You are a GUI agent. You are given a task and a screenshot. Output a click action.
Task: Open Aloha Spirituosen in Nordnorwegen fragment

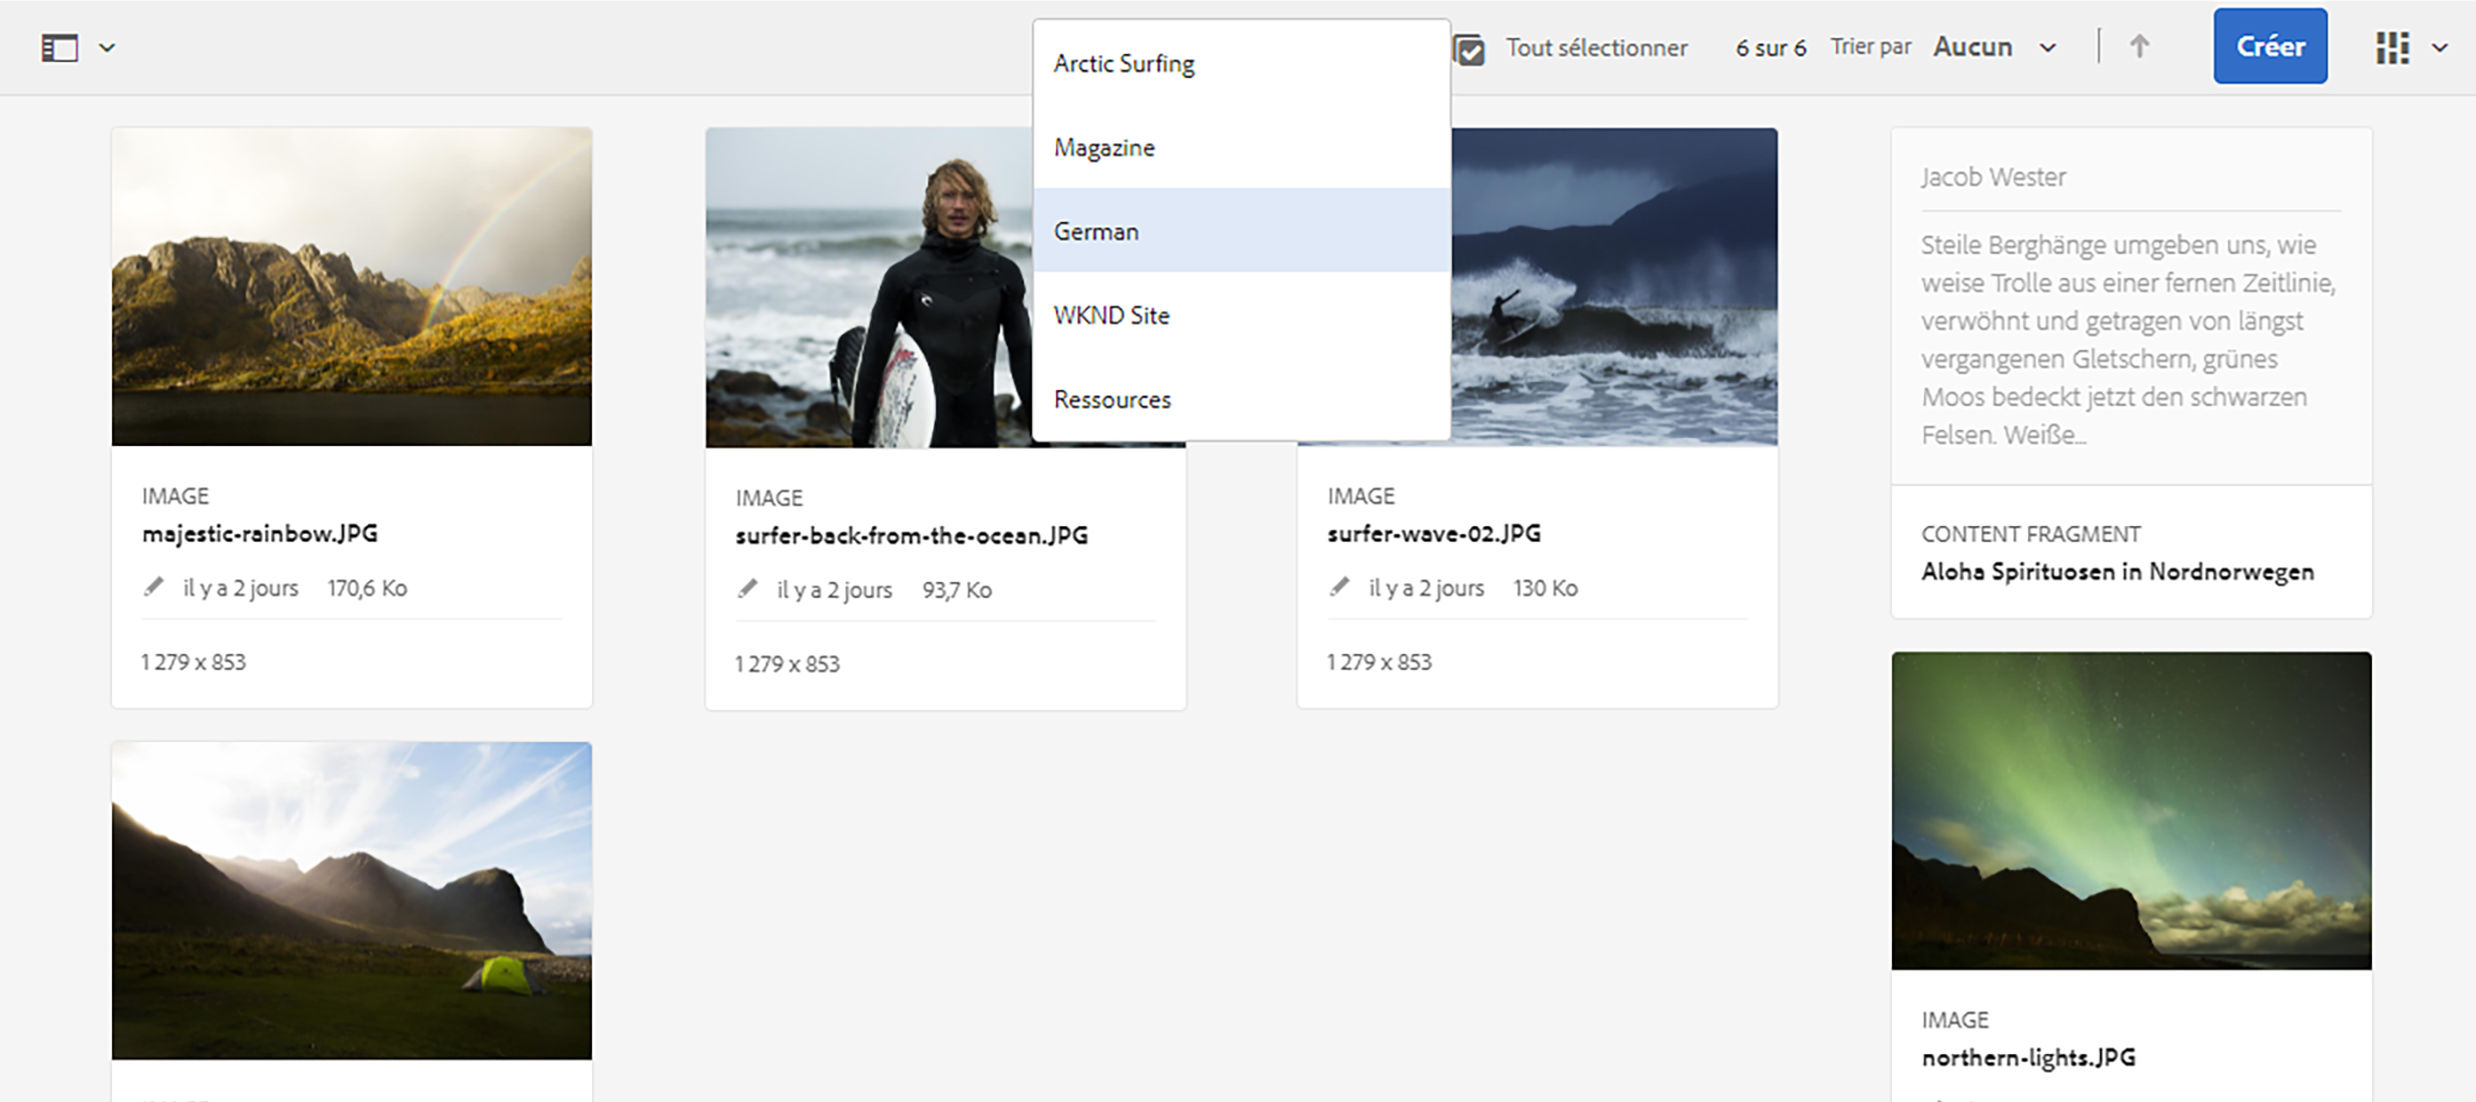coord(2117,571)
